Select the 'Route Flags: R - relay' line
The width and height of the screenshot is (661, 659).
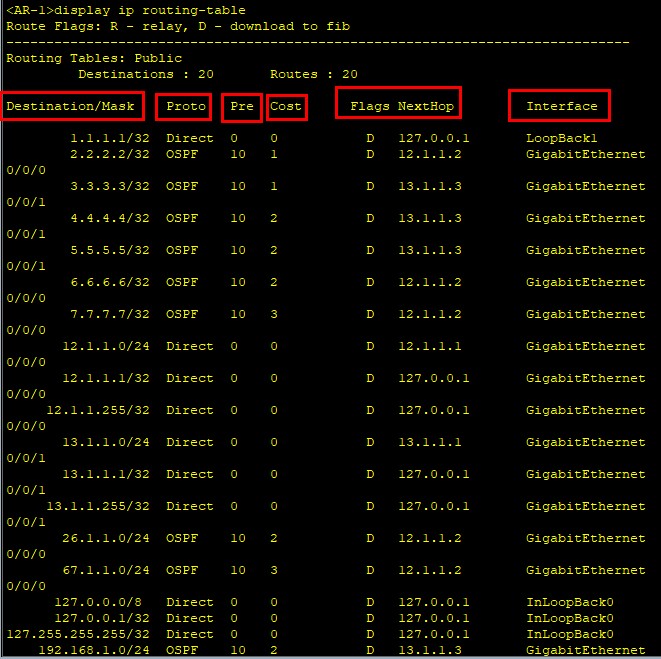click(x=178, y=26)
